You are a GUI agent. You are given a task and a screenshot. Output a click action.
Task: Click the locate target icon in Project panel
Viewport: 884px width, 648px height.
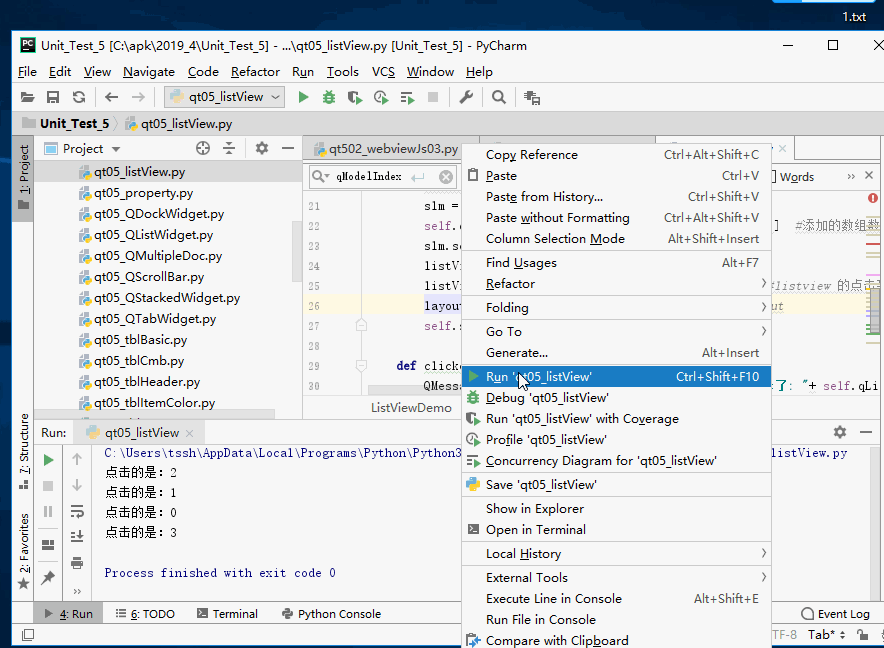(x=203, y=148)
